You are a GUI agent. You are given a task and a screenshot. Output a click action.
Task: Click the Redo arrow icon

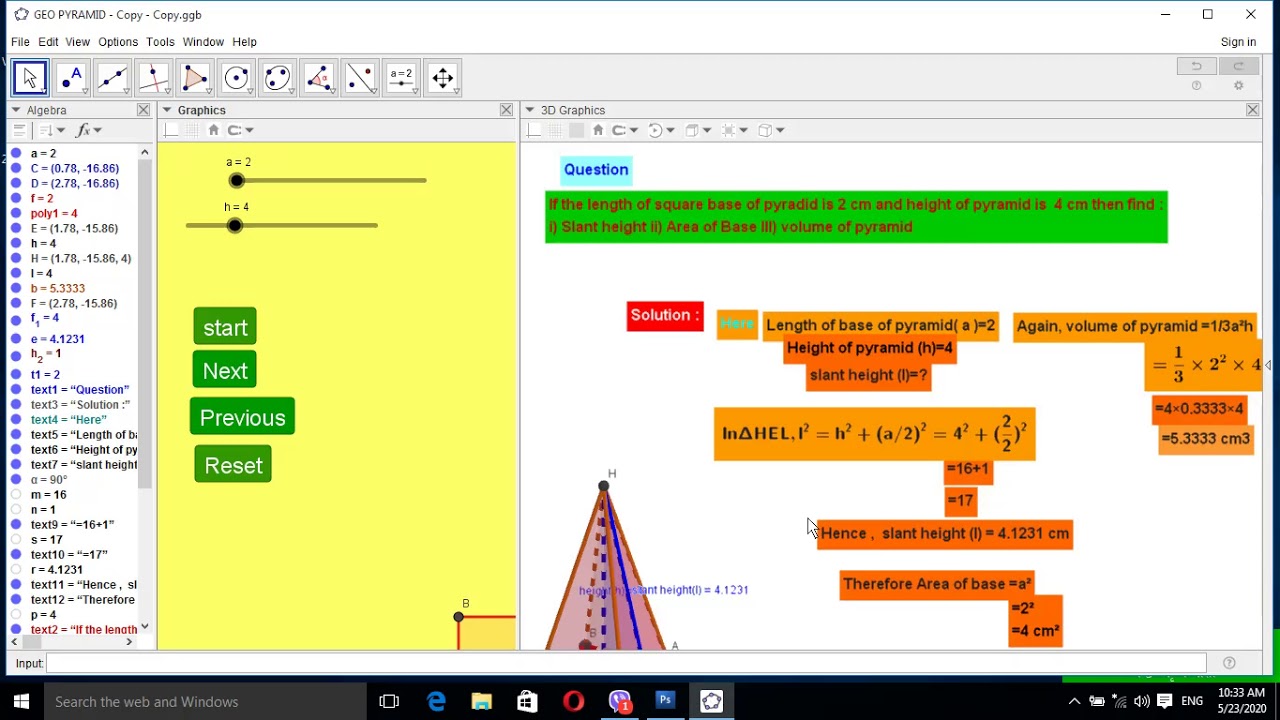tap(1238, 66)
